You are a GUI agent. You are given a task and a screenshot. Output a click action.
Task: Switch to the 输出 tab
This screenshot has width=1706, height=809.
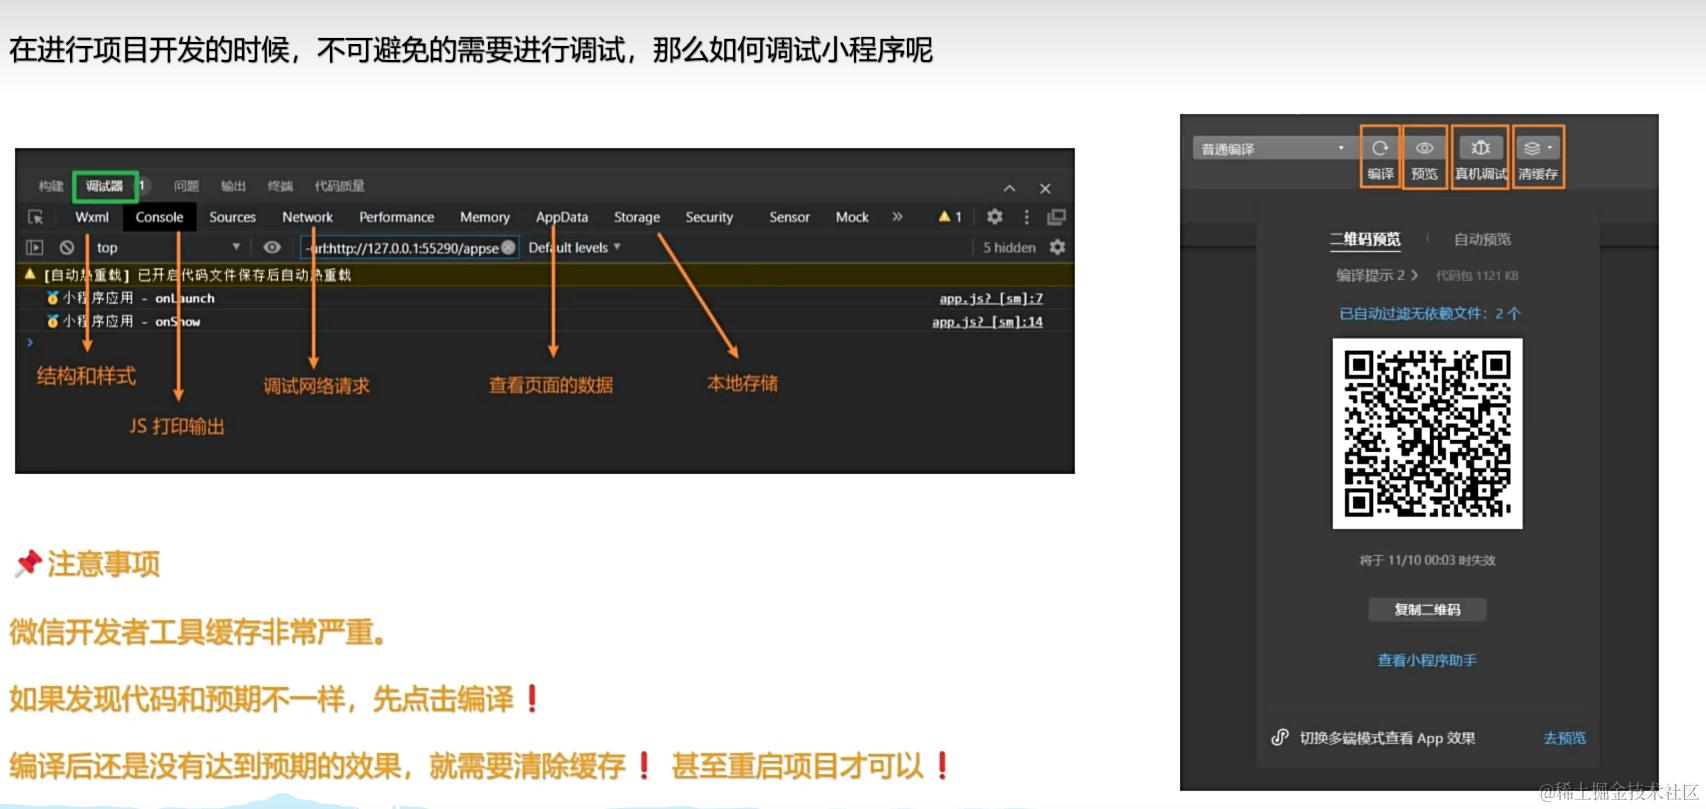(x=233, y=186)
